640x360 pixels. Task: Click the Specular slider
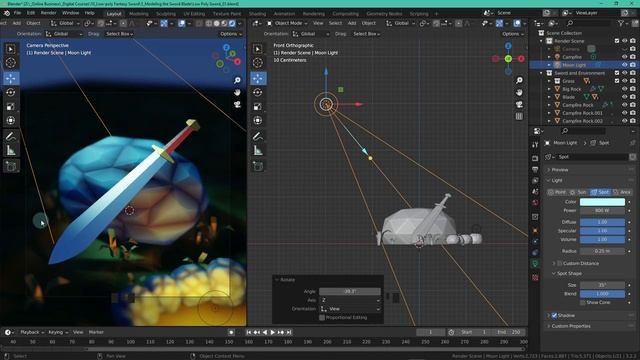click(602, 231)
